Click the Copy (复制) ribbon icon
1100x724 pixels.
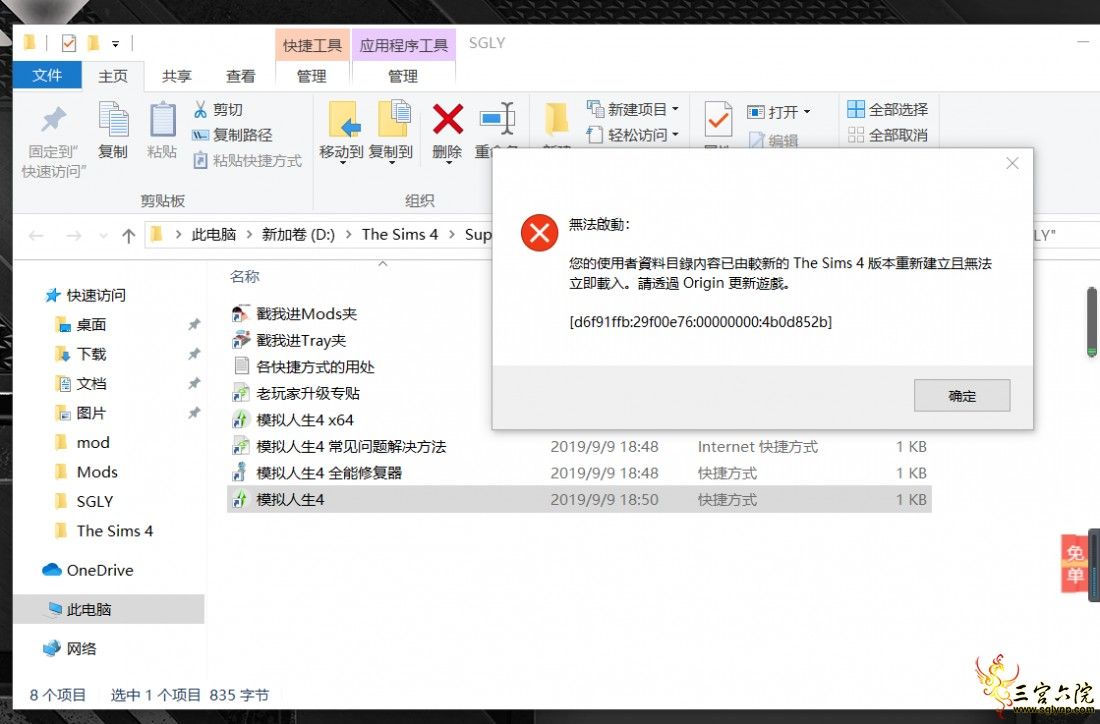pos(113,120)
